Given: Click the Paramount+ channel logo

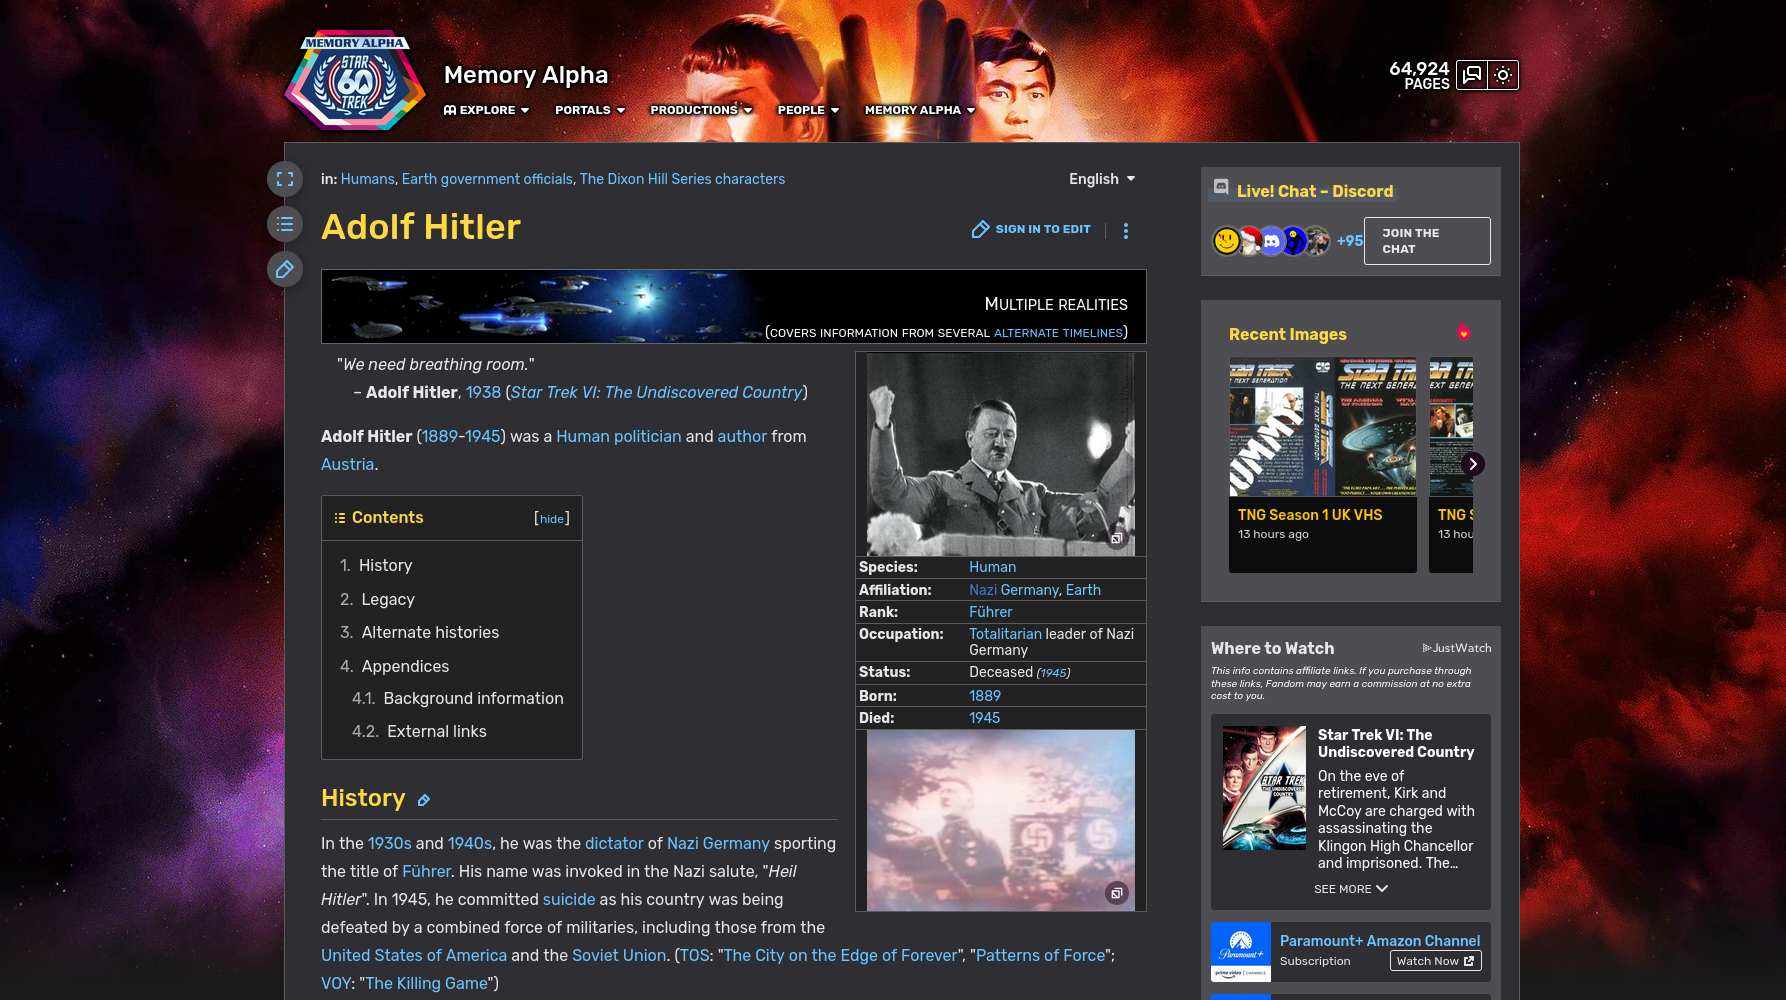Looking at the screenshot, I should (x=1241, y=952).
